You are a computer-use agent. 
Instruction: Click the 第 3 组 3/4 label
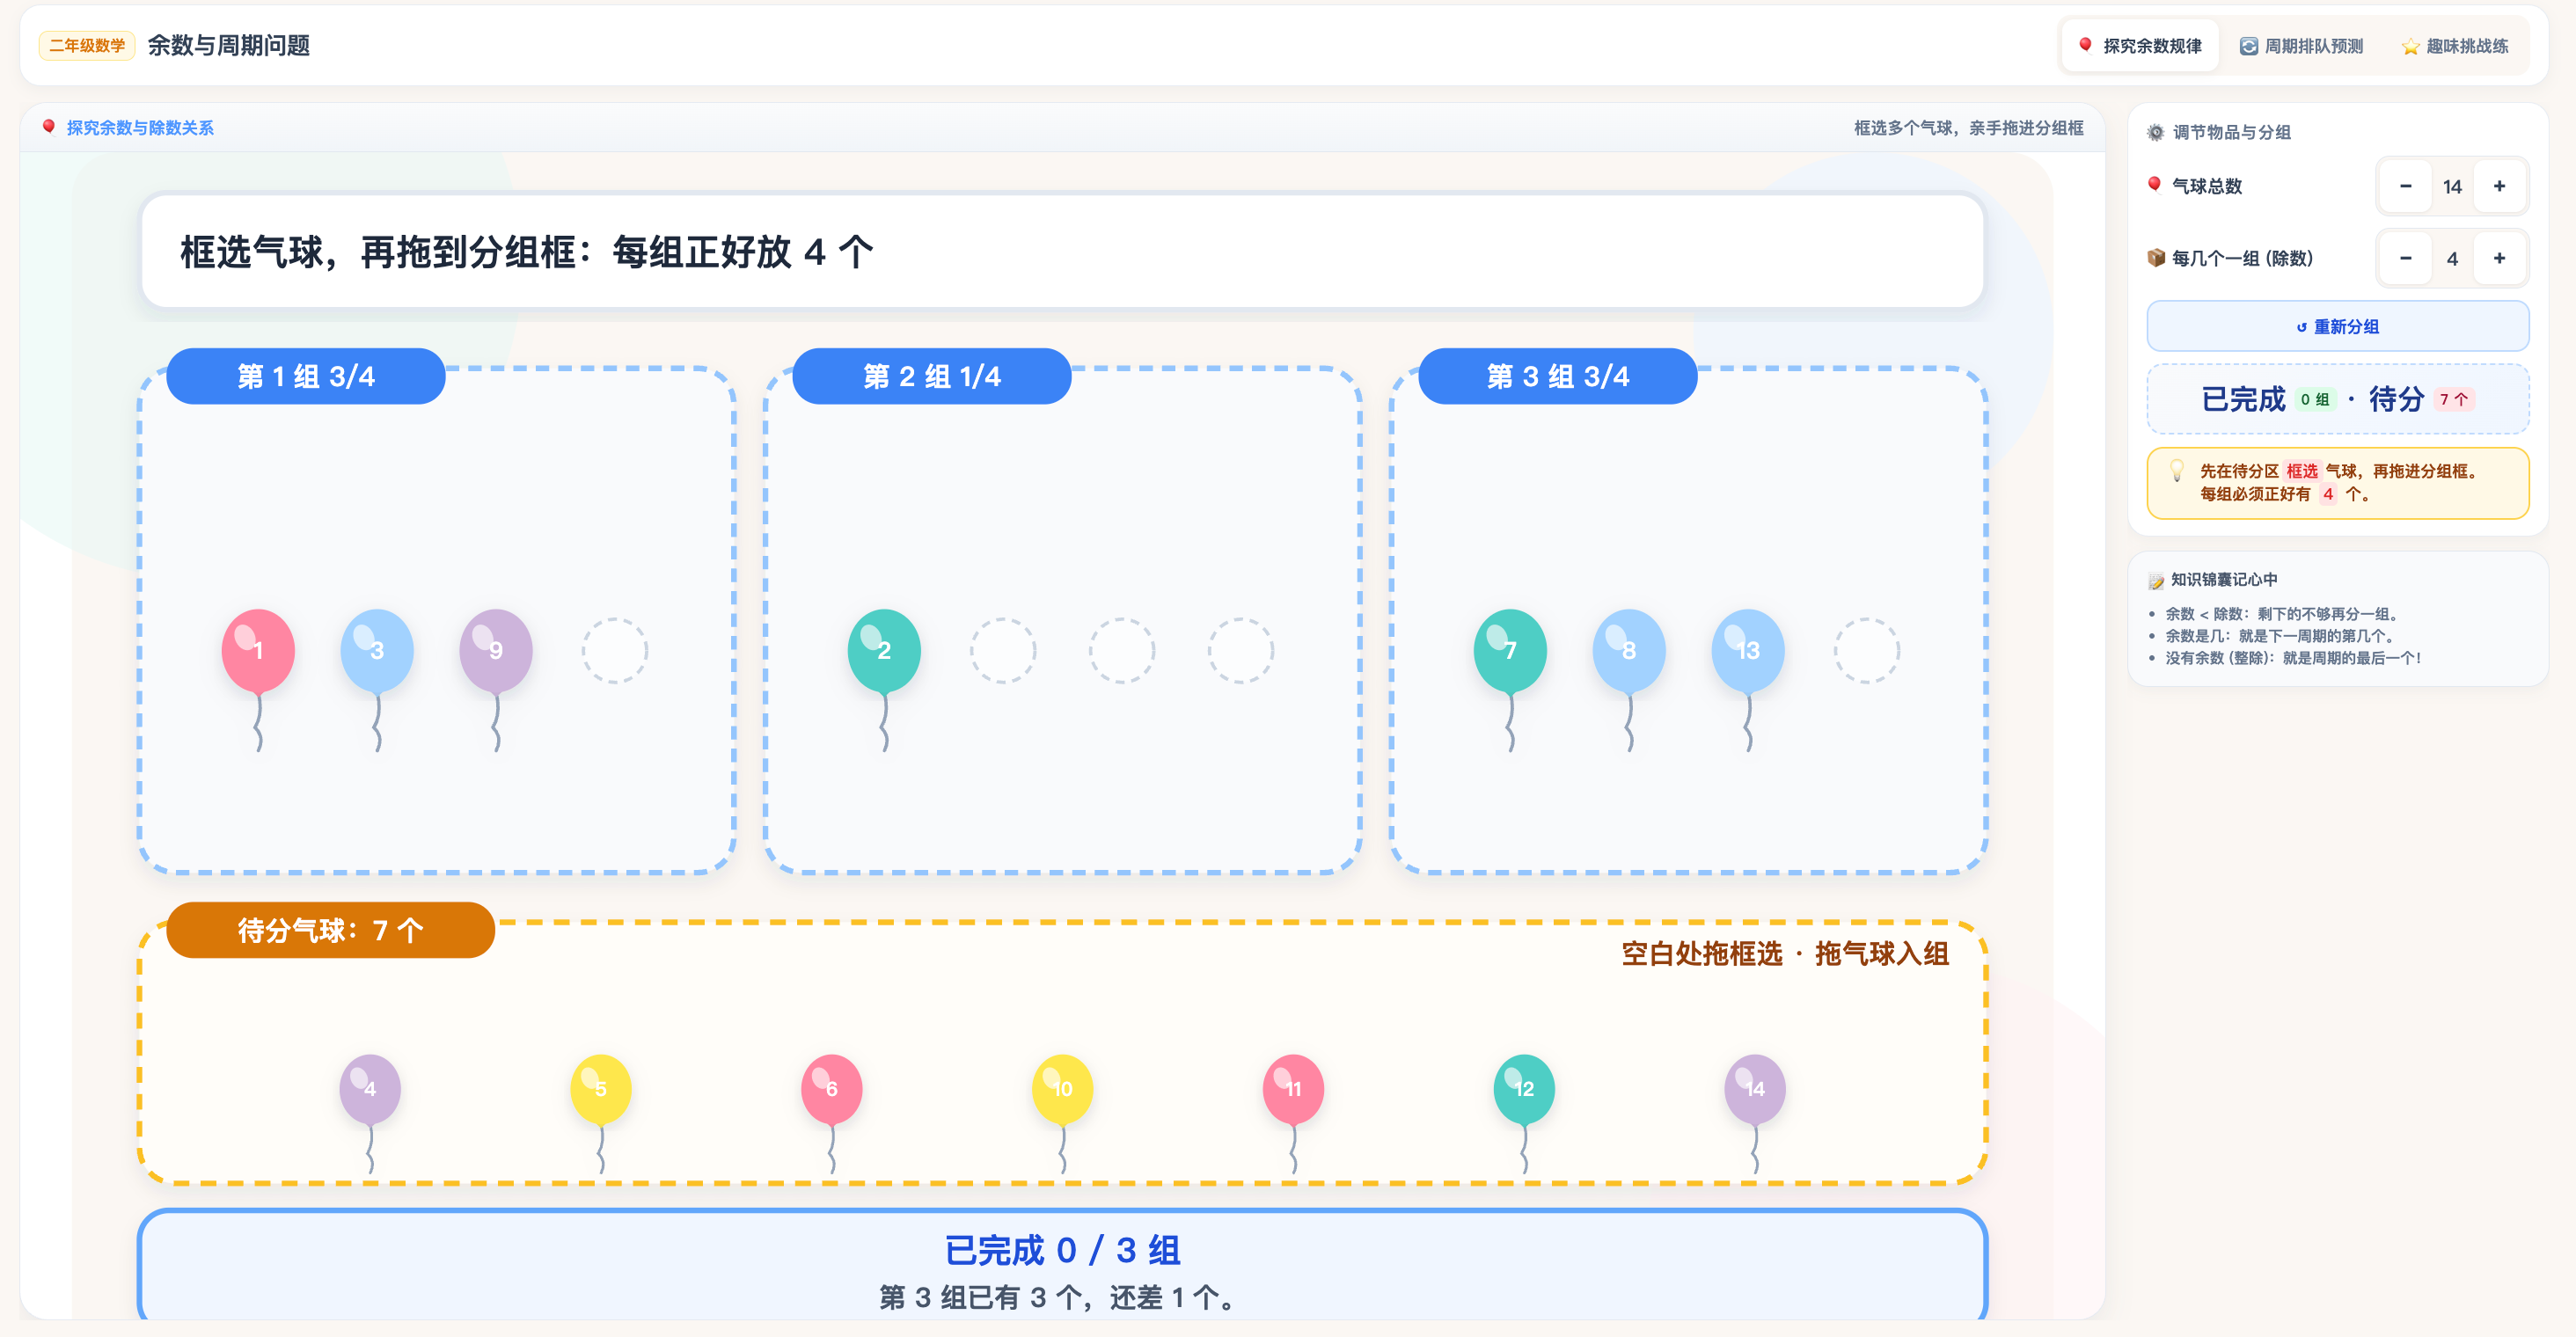(x=1558, y=376)
